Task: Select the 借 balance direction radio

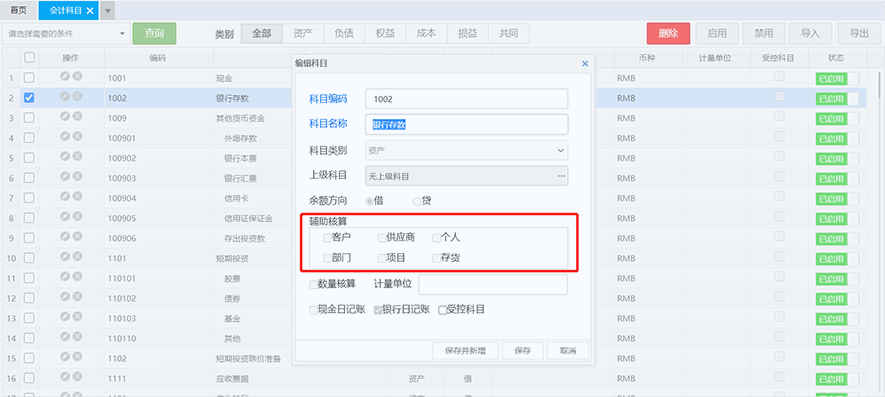Action: [x=370, y=201]
